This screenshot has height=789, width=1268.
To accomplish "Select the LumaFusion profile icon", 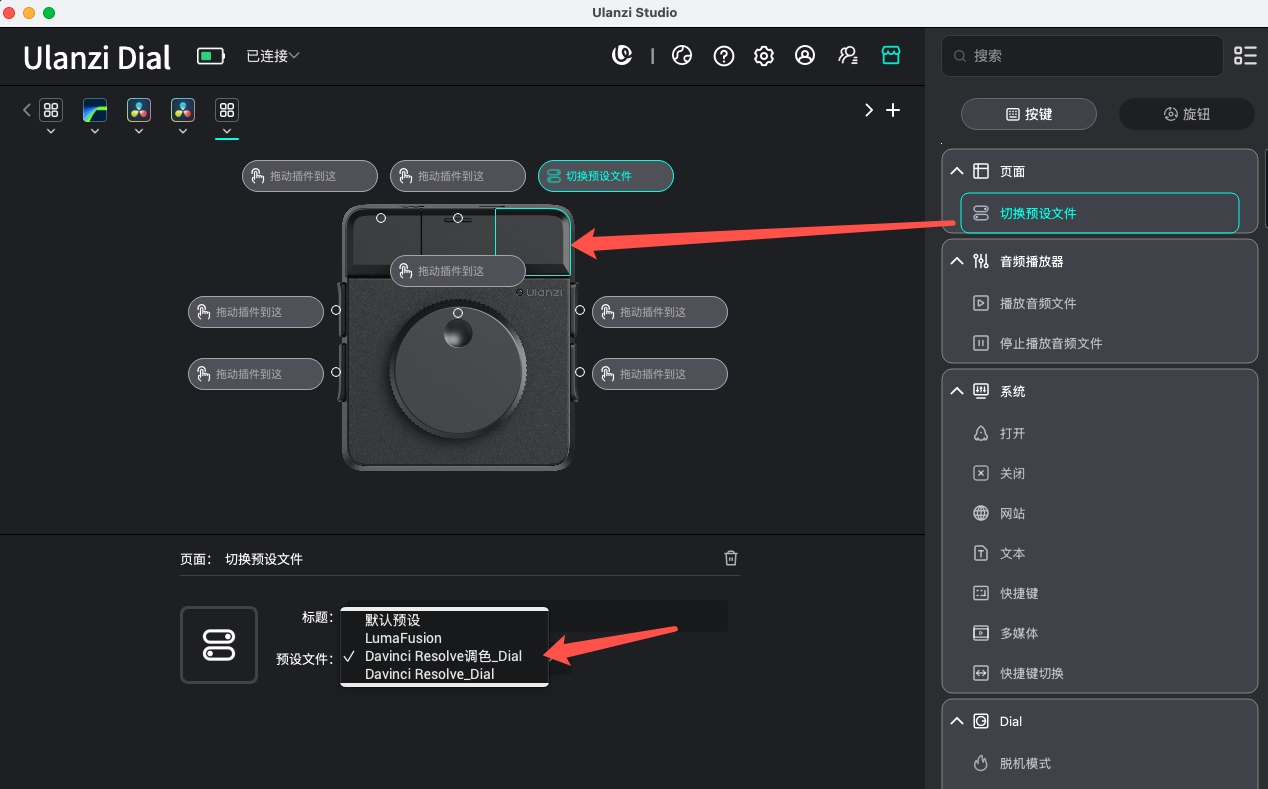I will pyautogui.click(x=95, y=110).
